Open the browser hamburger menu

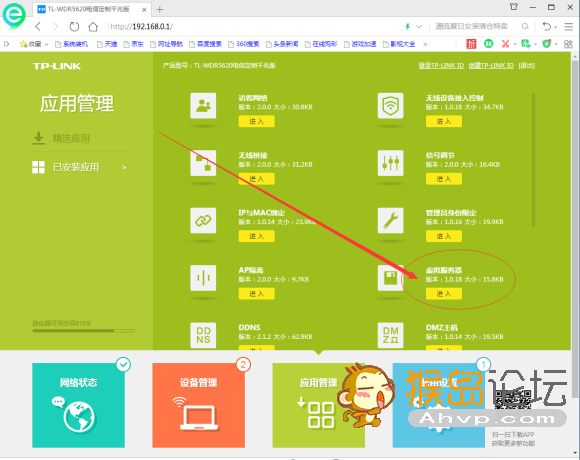click(x=569, y=27)
